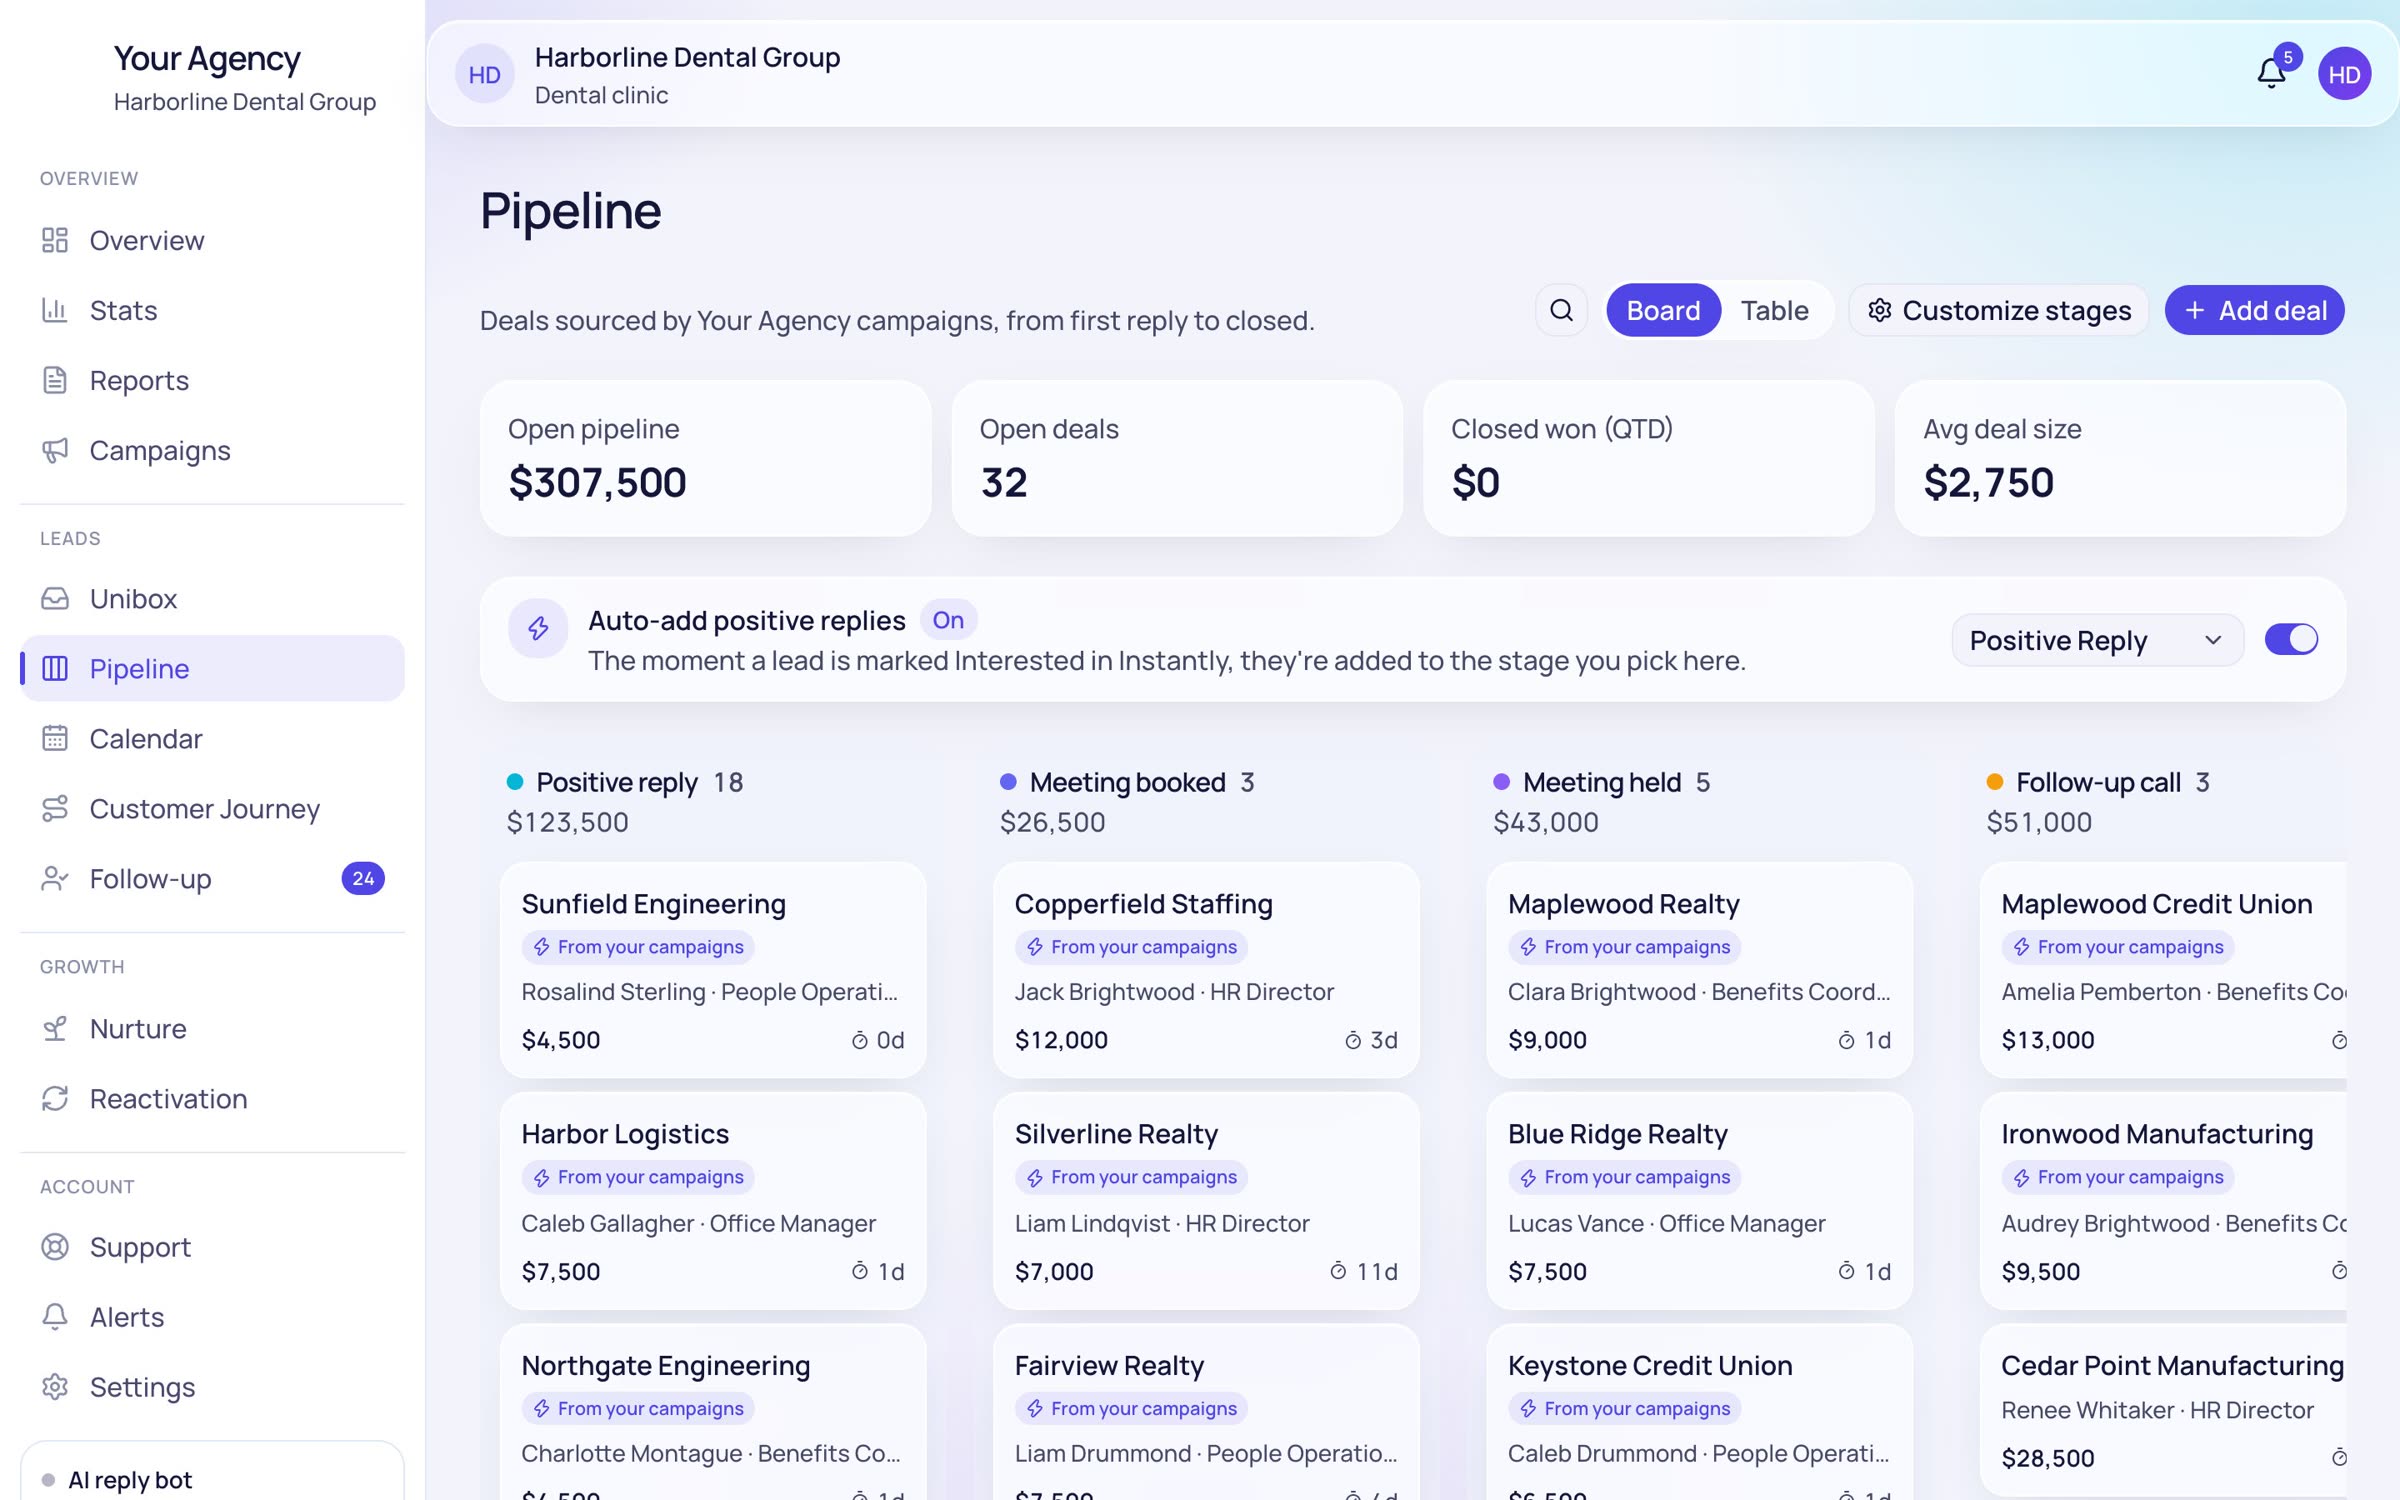Click the Overview grid icon in sidebar
The image size is (2400, 1500).
(x=55, y=240)
